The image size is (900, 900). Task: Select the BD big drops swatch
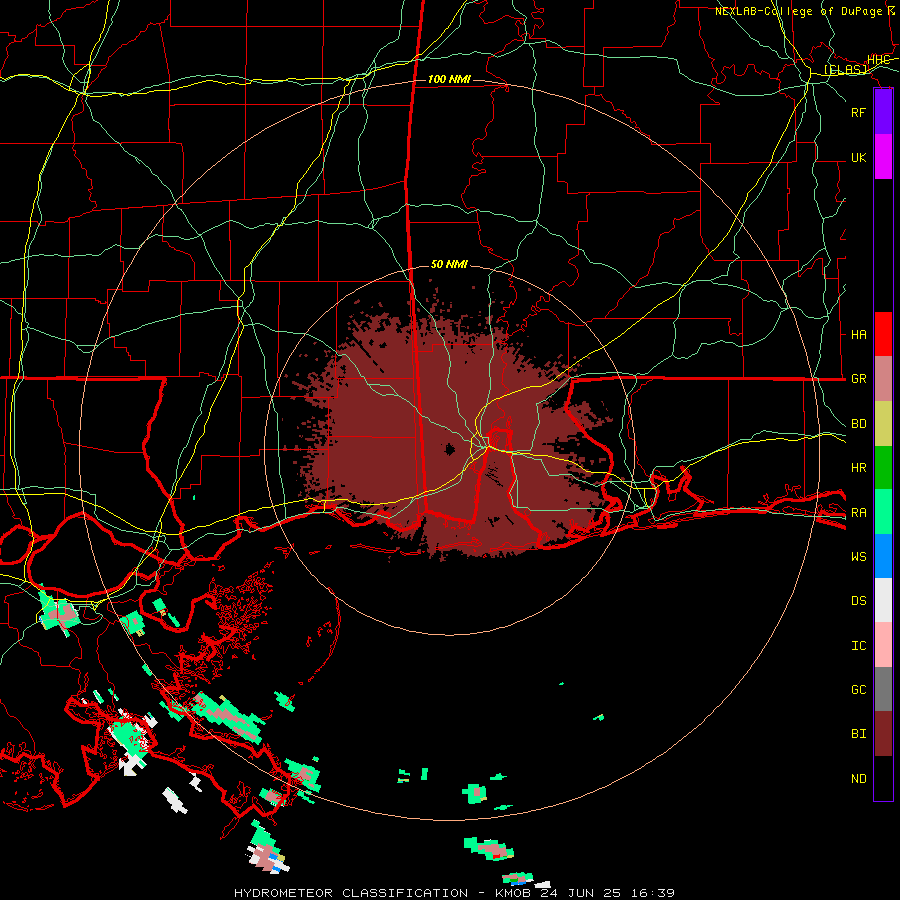pos(883,423)
